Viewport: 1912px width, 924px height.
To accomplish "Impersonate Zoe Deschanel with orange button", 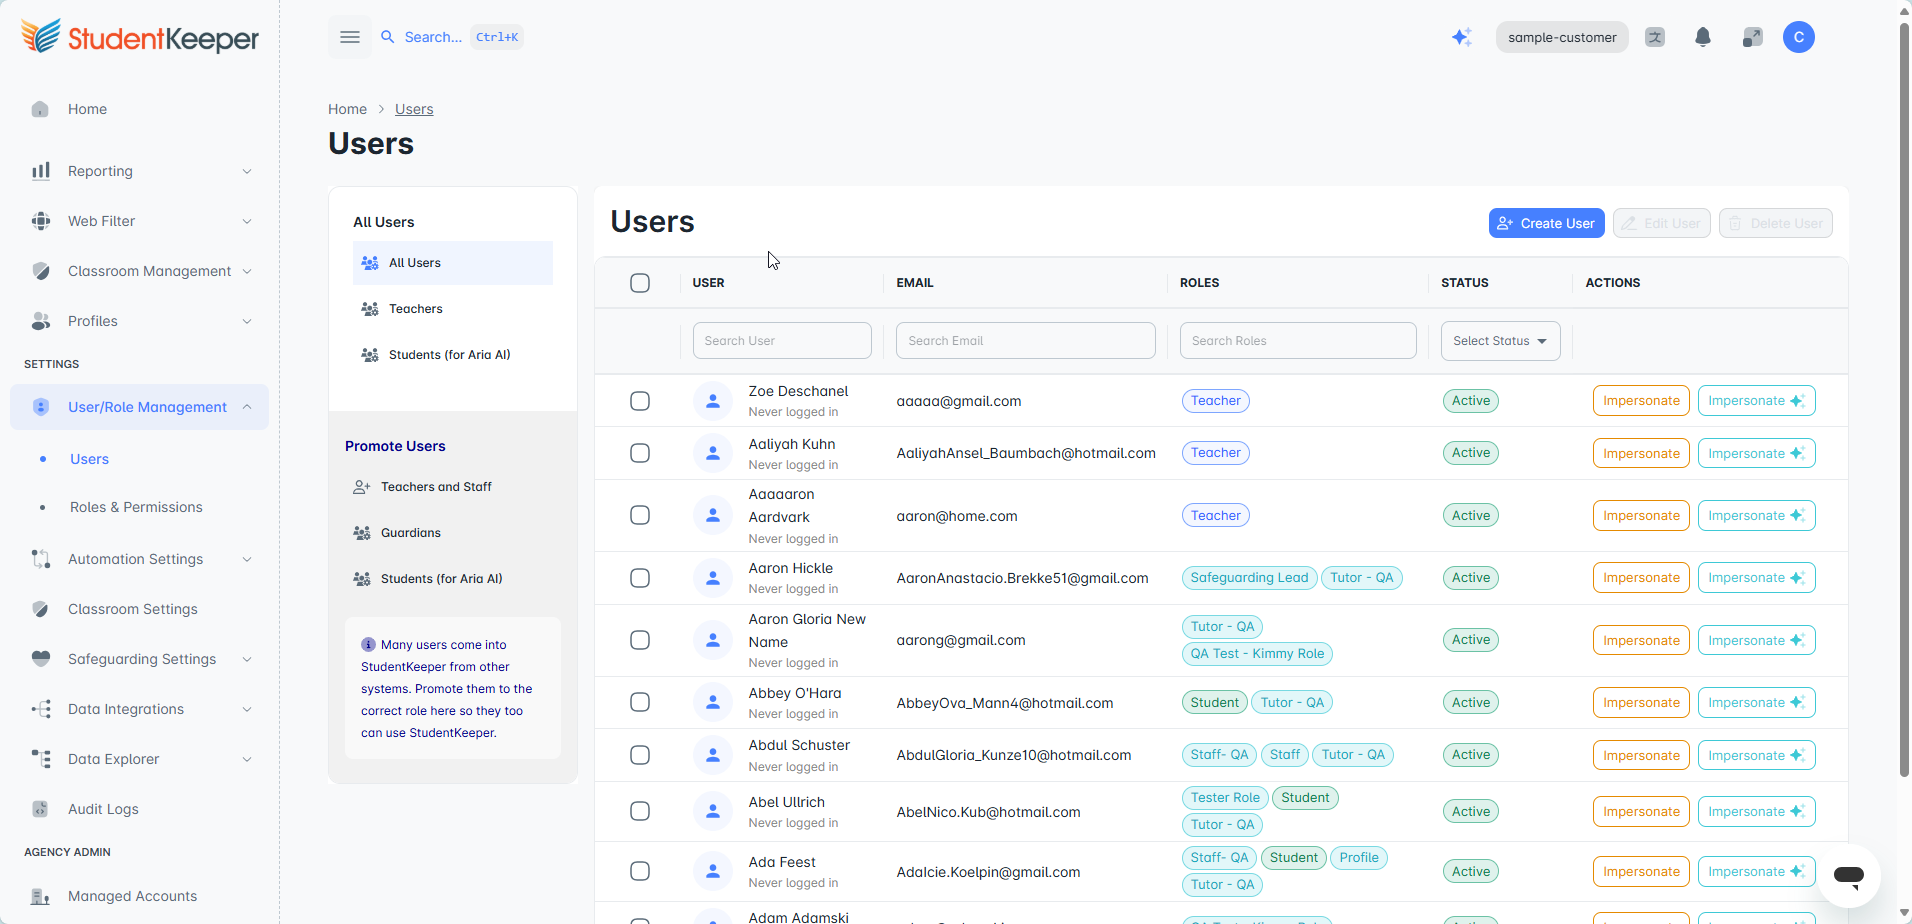I will tap(1641, 401).
